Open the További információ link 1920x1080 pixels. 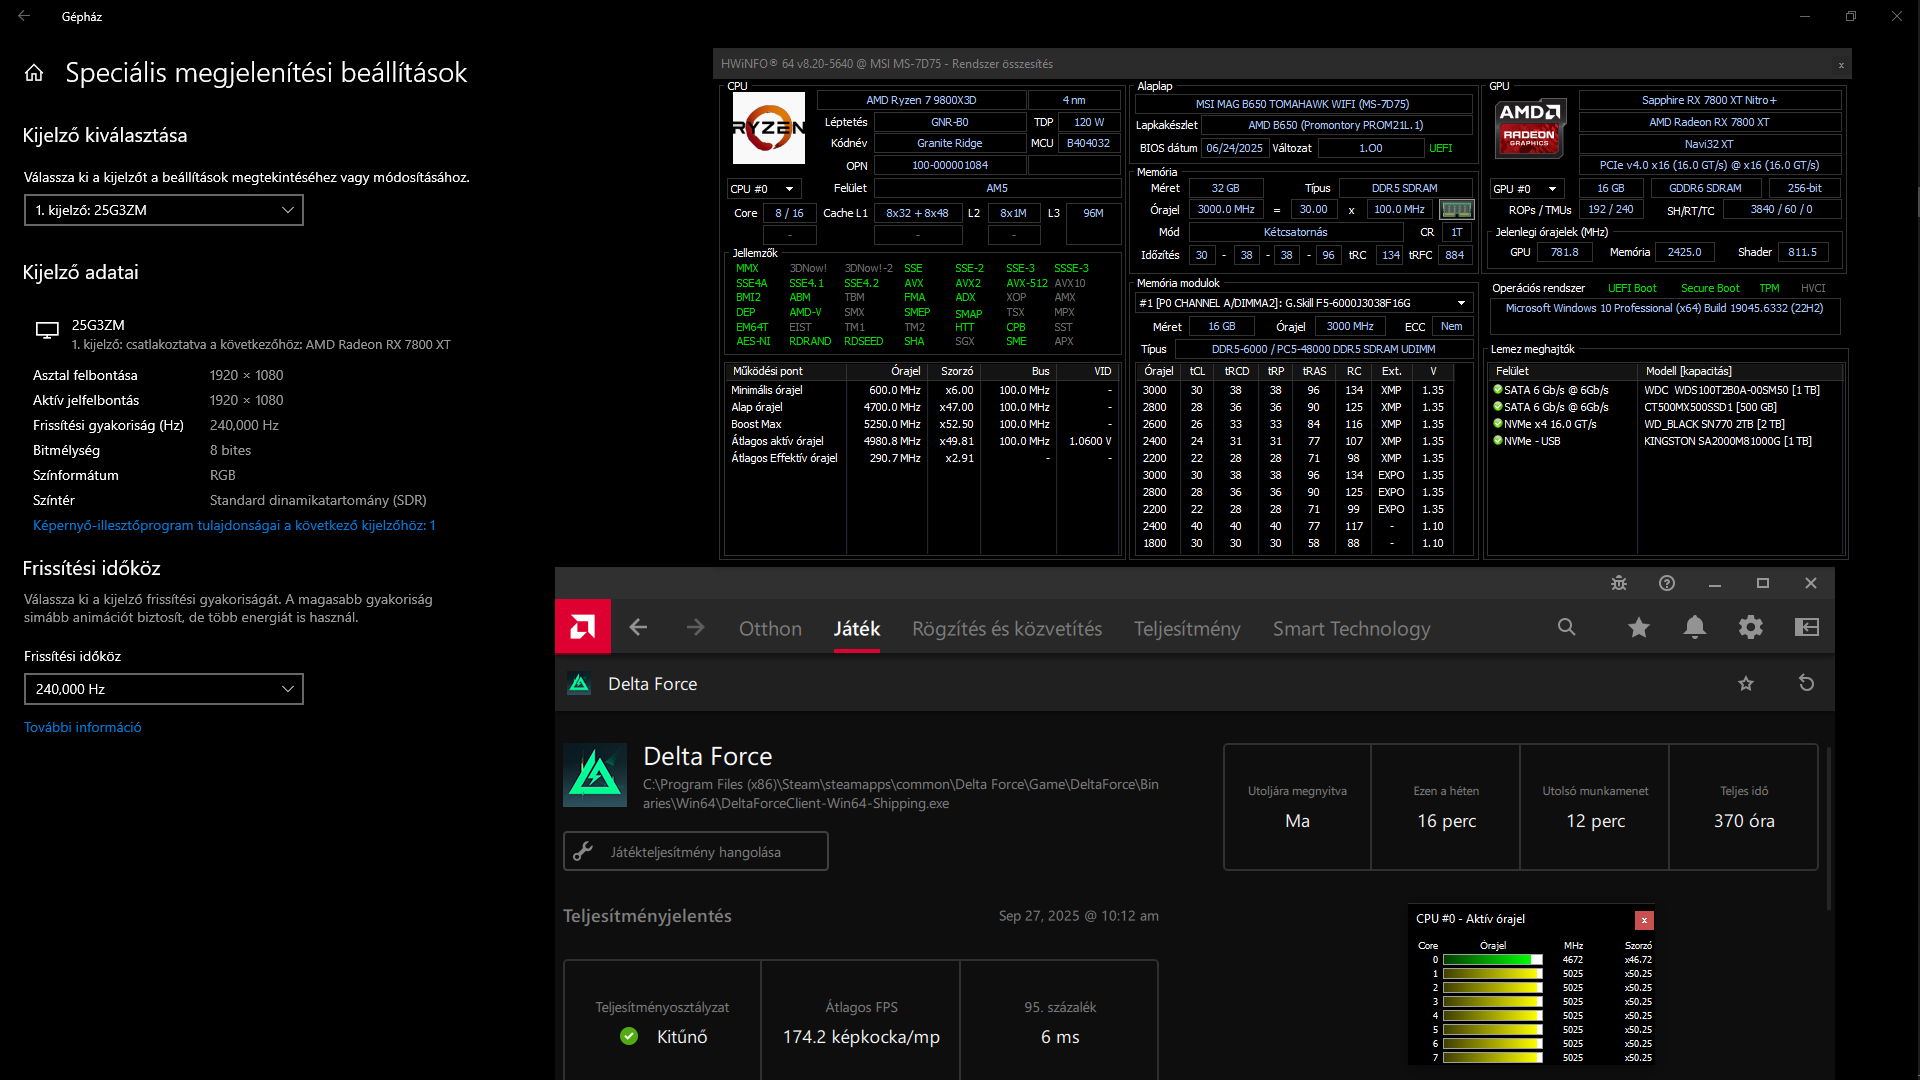coord(83,727)
